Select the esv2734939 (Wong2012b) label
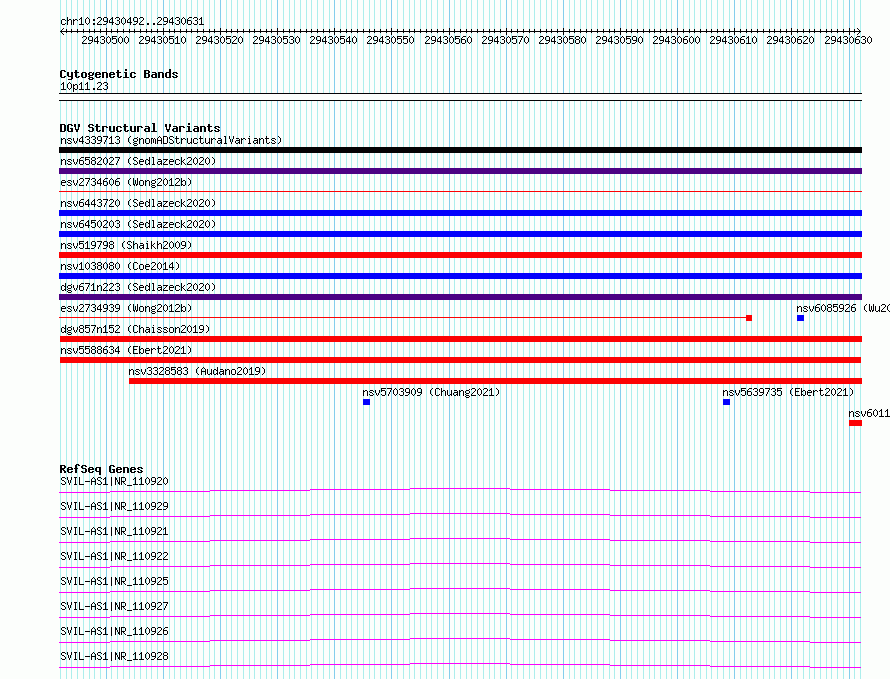The image size is (890, 679). click(126, 308)
